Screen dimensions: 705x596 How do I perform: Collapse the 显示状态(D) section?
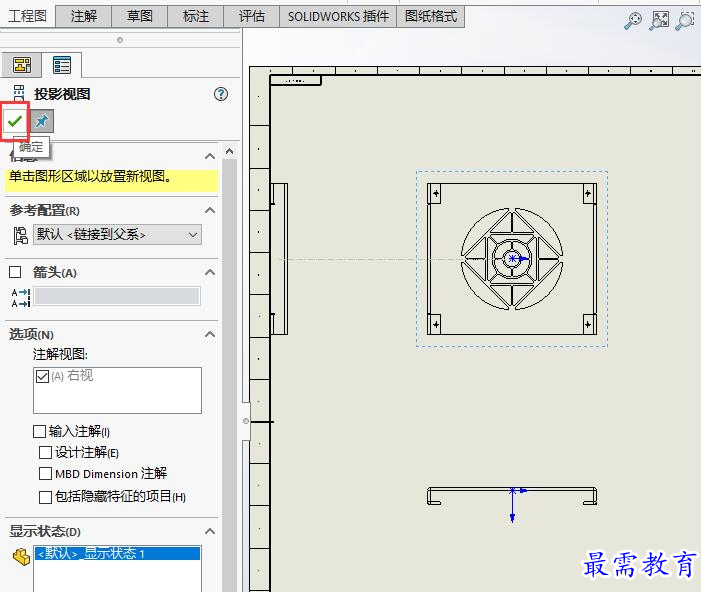[210, 531]
